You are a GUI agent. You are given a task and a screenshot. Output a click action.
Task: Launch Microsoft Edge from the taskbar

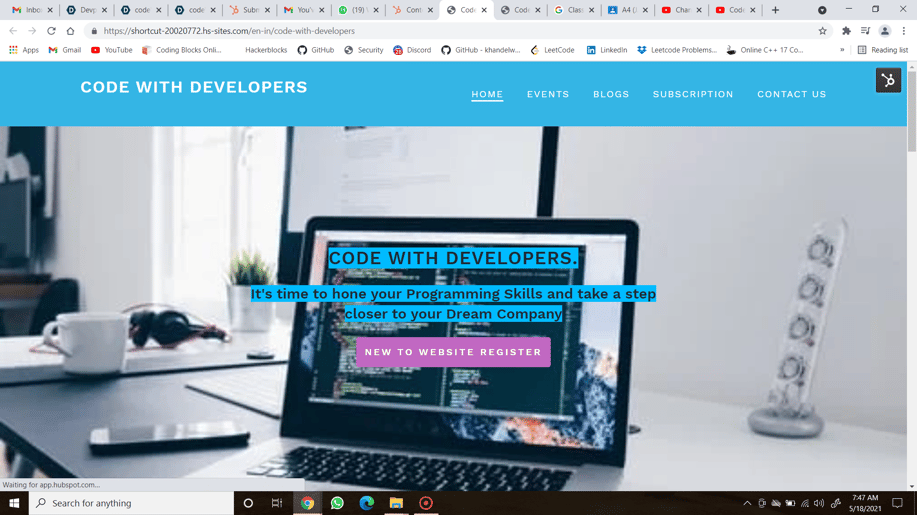coord(367,503)
